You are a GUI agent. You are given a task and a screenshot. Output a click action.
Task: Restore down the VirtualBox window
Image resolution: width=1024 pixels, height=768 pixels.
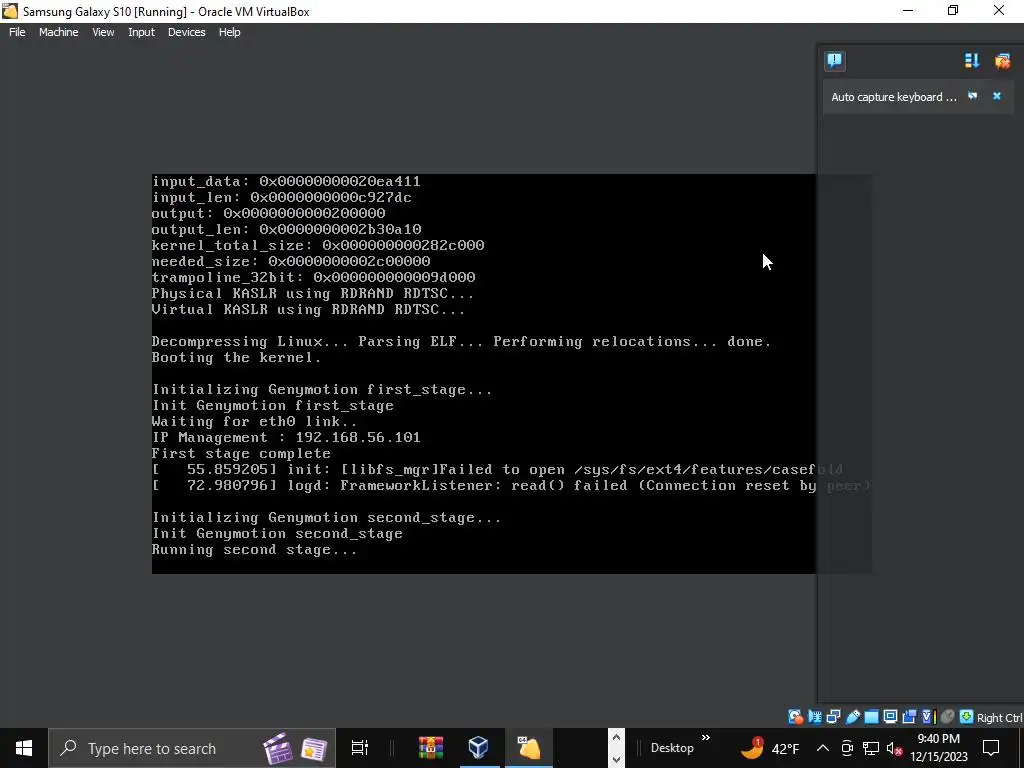point(953,10)
